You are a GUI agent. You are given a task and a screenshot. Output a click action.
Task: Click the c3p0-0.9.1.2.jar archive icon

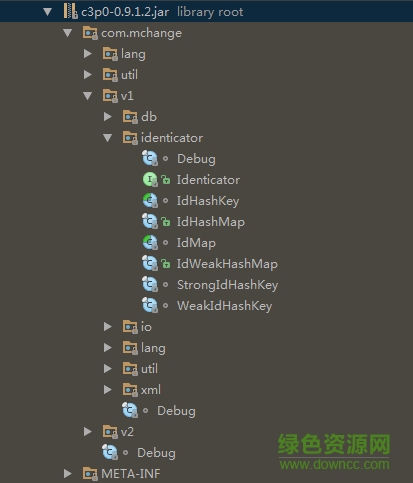[x=71, y=12]
